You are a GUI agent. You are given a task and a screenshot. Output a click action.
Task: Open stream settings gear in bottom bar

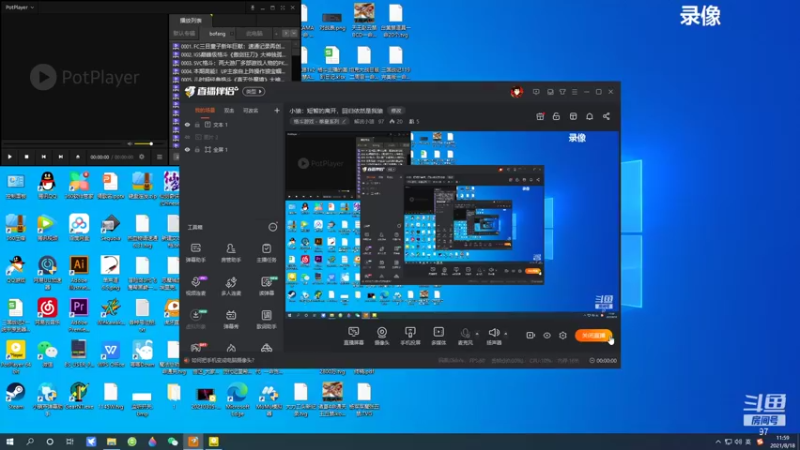pos(563,335)
